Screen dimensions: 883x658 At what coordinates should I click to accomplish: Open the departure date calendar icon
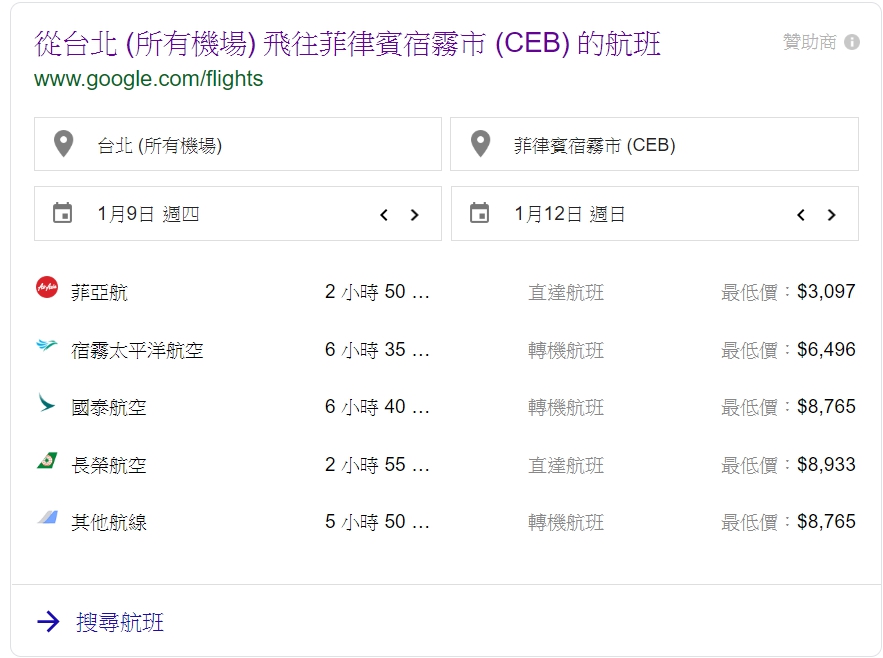click(x=64, y=213)
